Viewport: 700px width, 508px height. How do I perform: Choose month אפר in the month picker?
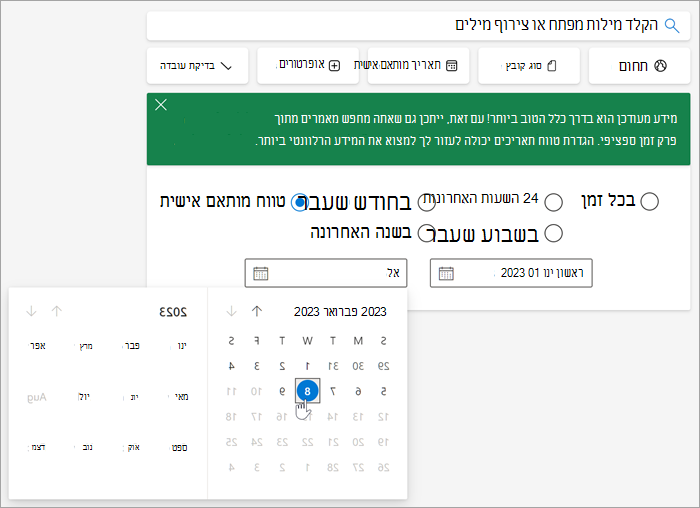(x=37, y=346)
